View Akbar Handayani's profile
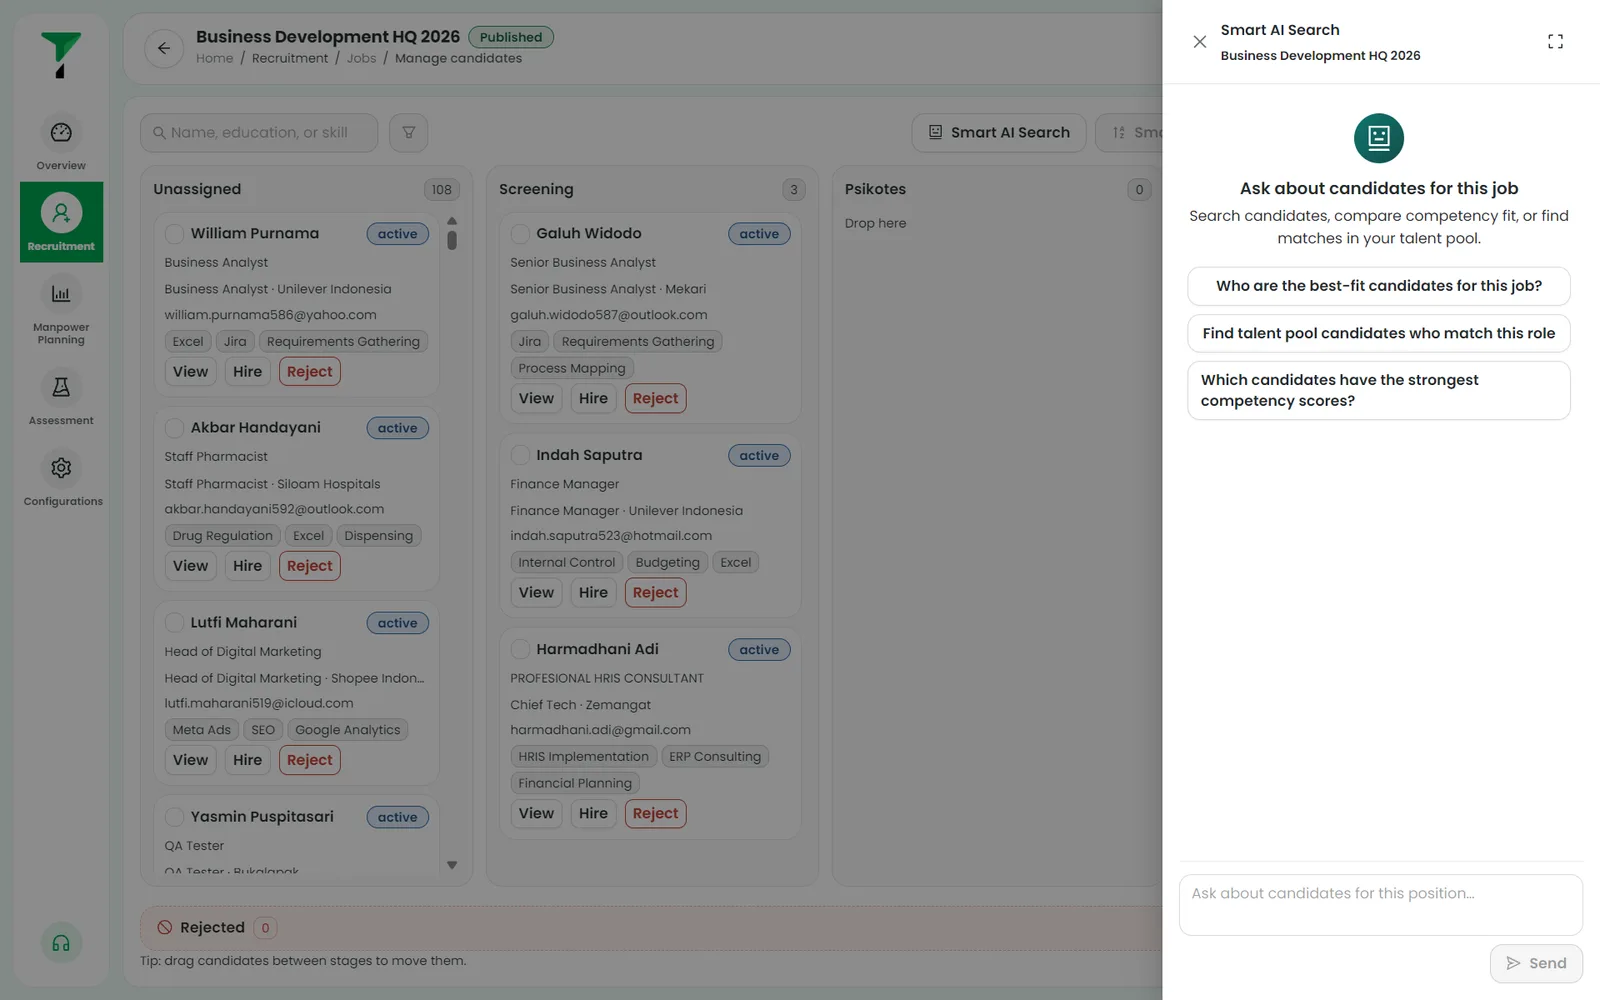The width and height of the screenshot is (1600, 1000). coord(190,566)
